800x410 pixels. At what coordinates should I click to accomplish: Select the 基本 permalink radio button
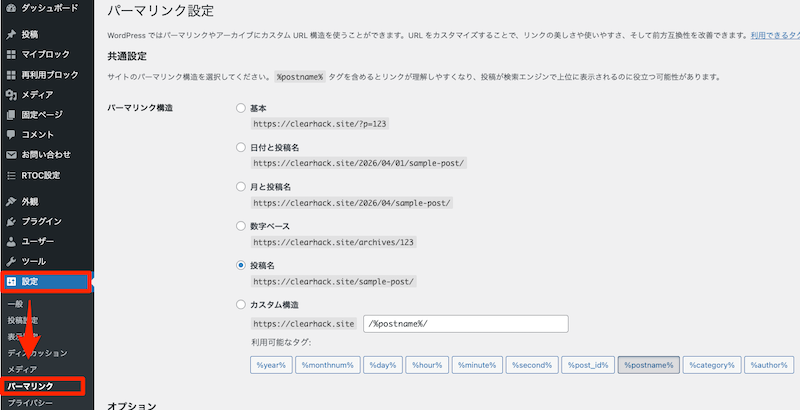tap(240, 108)
